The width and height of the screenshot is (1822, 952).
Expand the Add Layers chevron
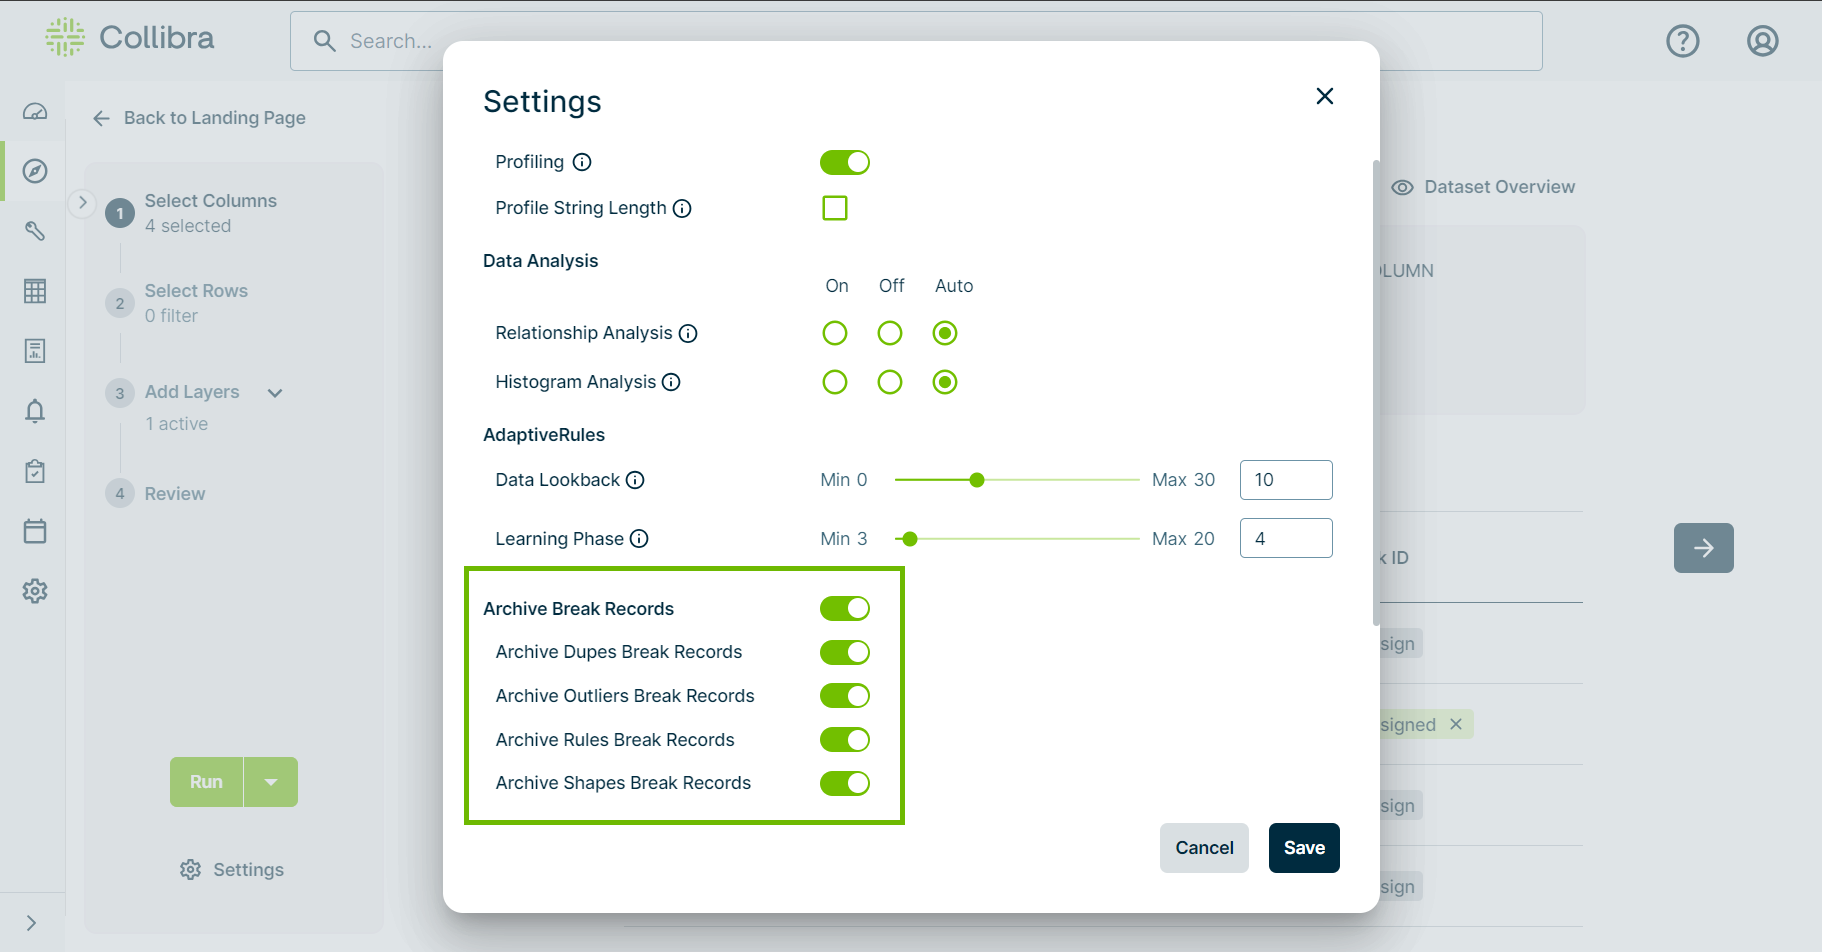(x=275, y=393)
